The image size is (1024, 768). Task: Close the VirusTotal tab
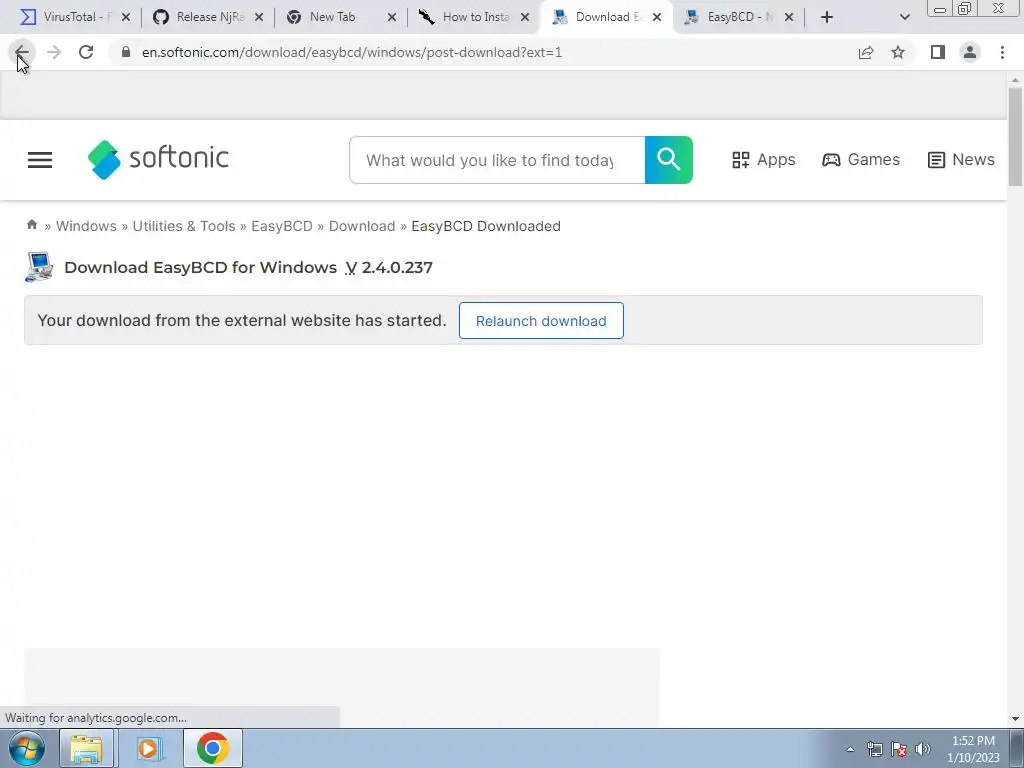(x=126, y=17)
